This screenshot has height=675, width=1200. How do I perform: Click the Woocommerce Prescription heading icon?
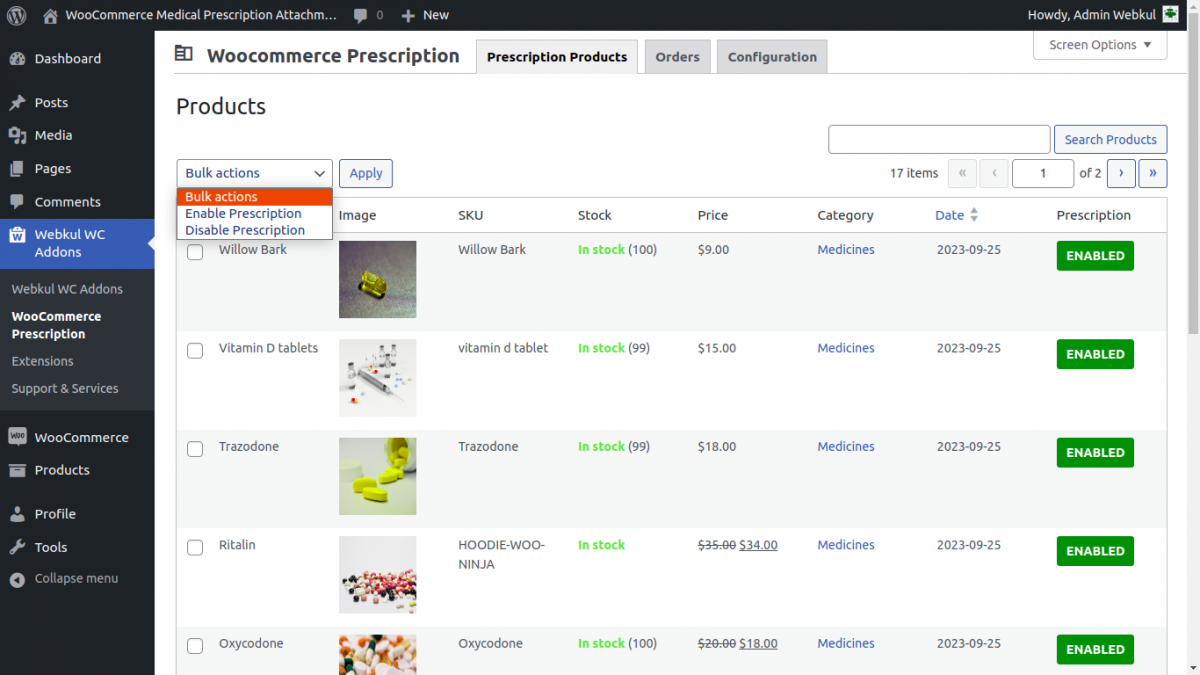[183, 54]
